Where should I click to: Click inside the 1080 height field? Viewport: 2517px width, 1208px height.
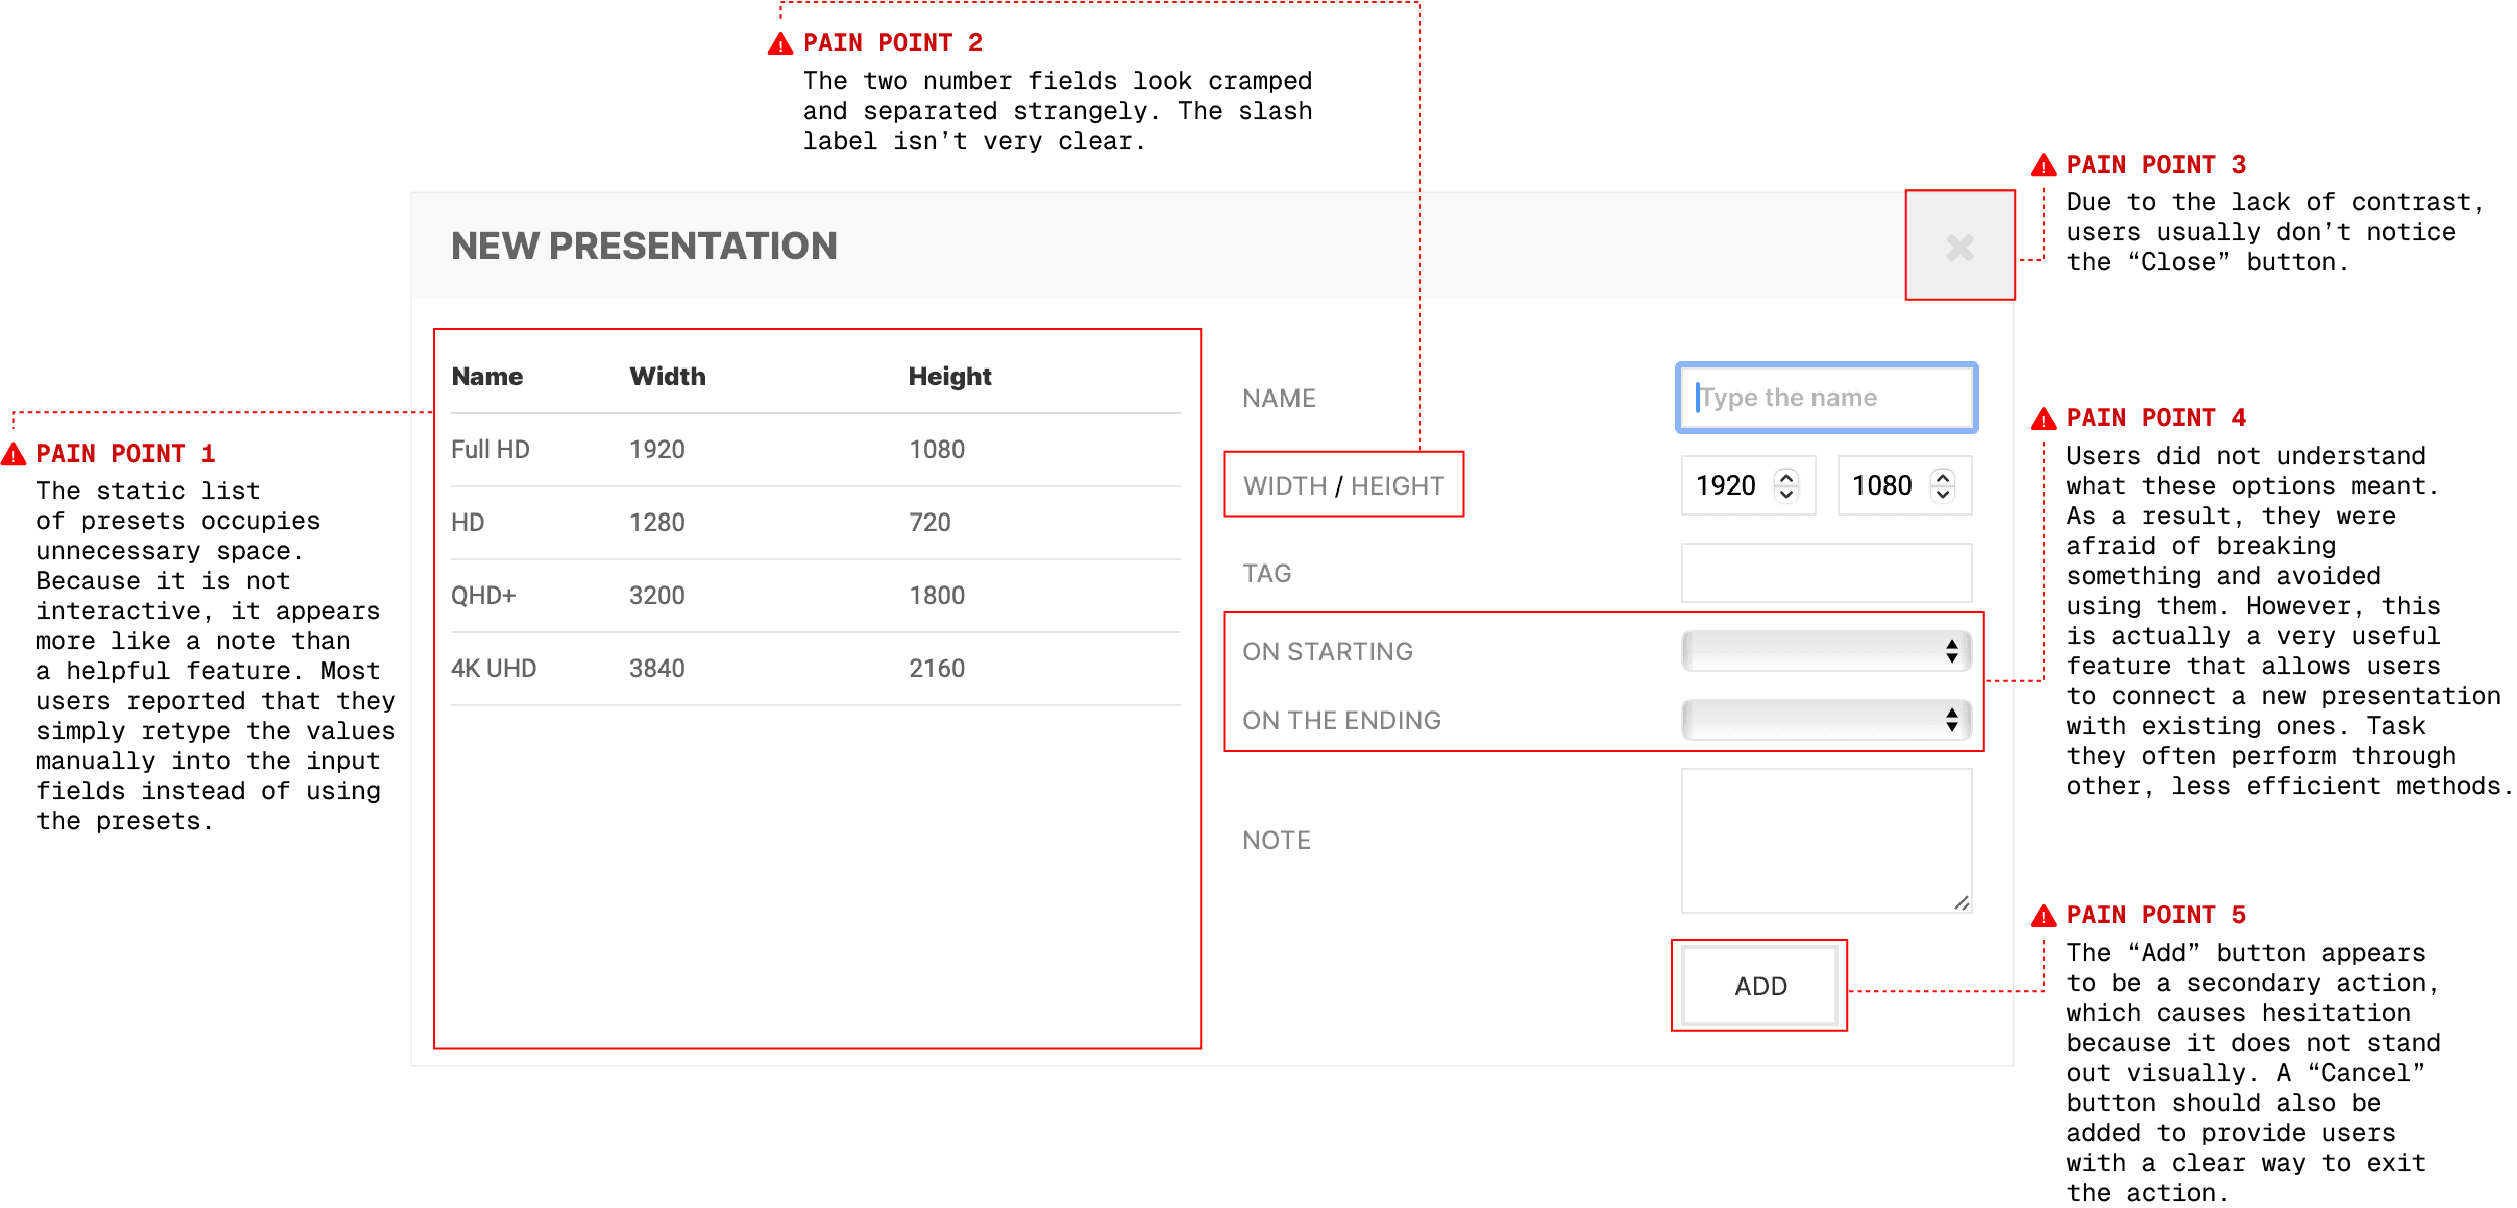tap(1881, 486)
